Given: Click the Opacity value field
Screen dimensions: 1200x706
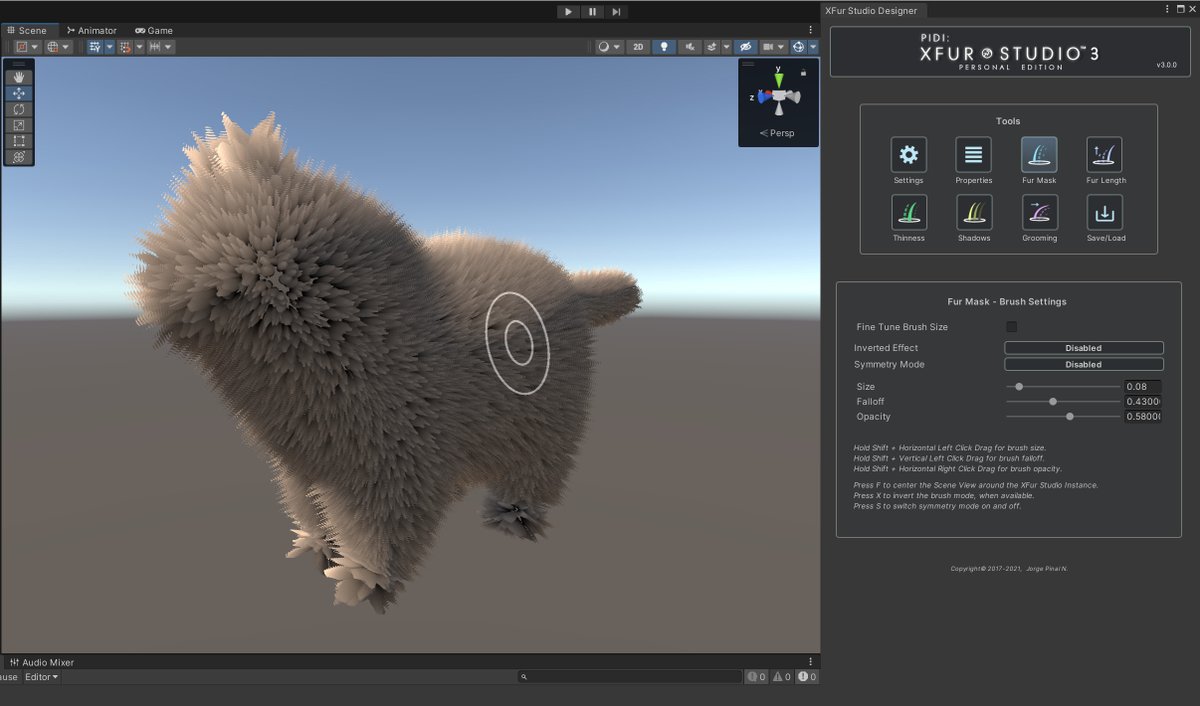Looking at the screenshot, I should 1143,416.
